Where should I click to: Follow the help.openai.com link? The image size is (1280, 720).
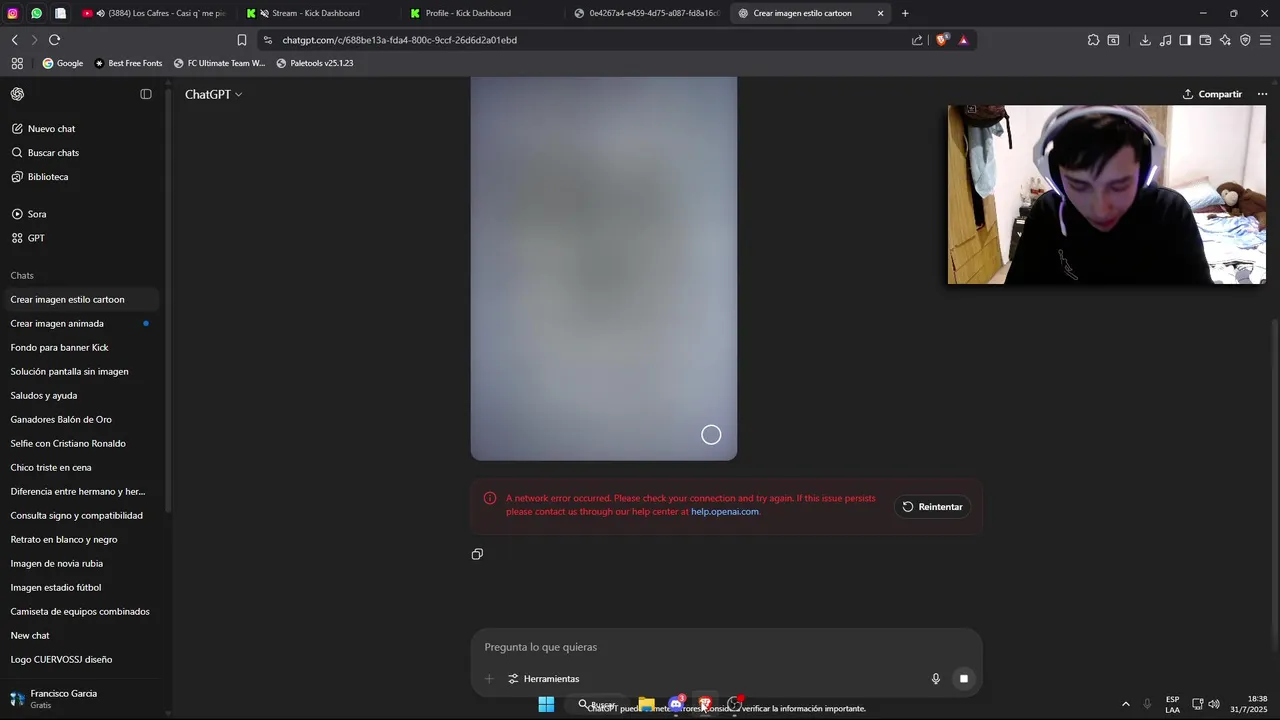pos(725,512)
